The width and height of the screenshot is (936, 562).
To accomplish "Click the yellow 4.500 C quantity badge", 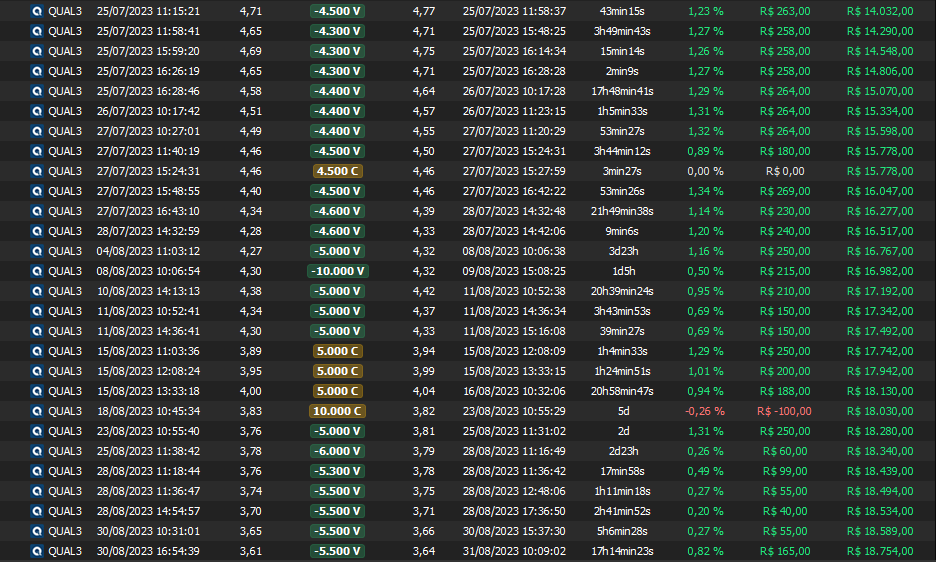I will coord(338,171).
